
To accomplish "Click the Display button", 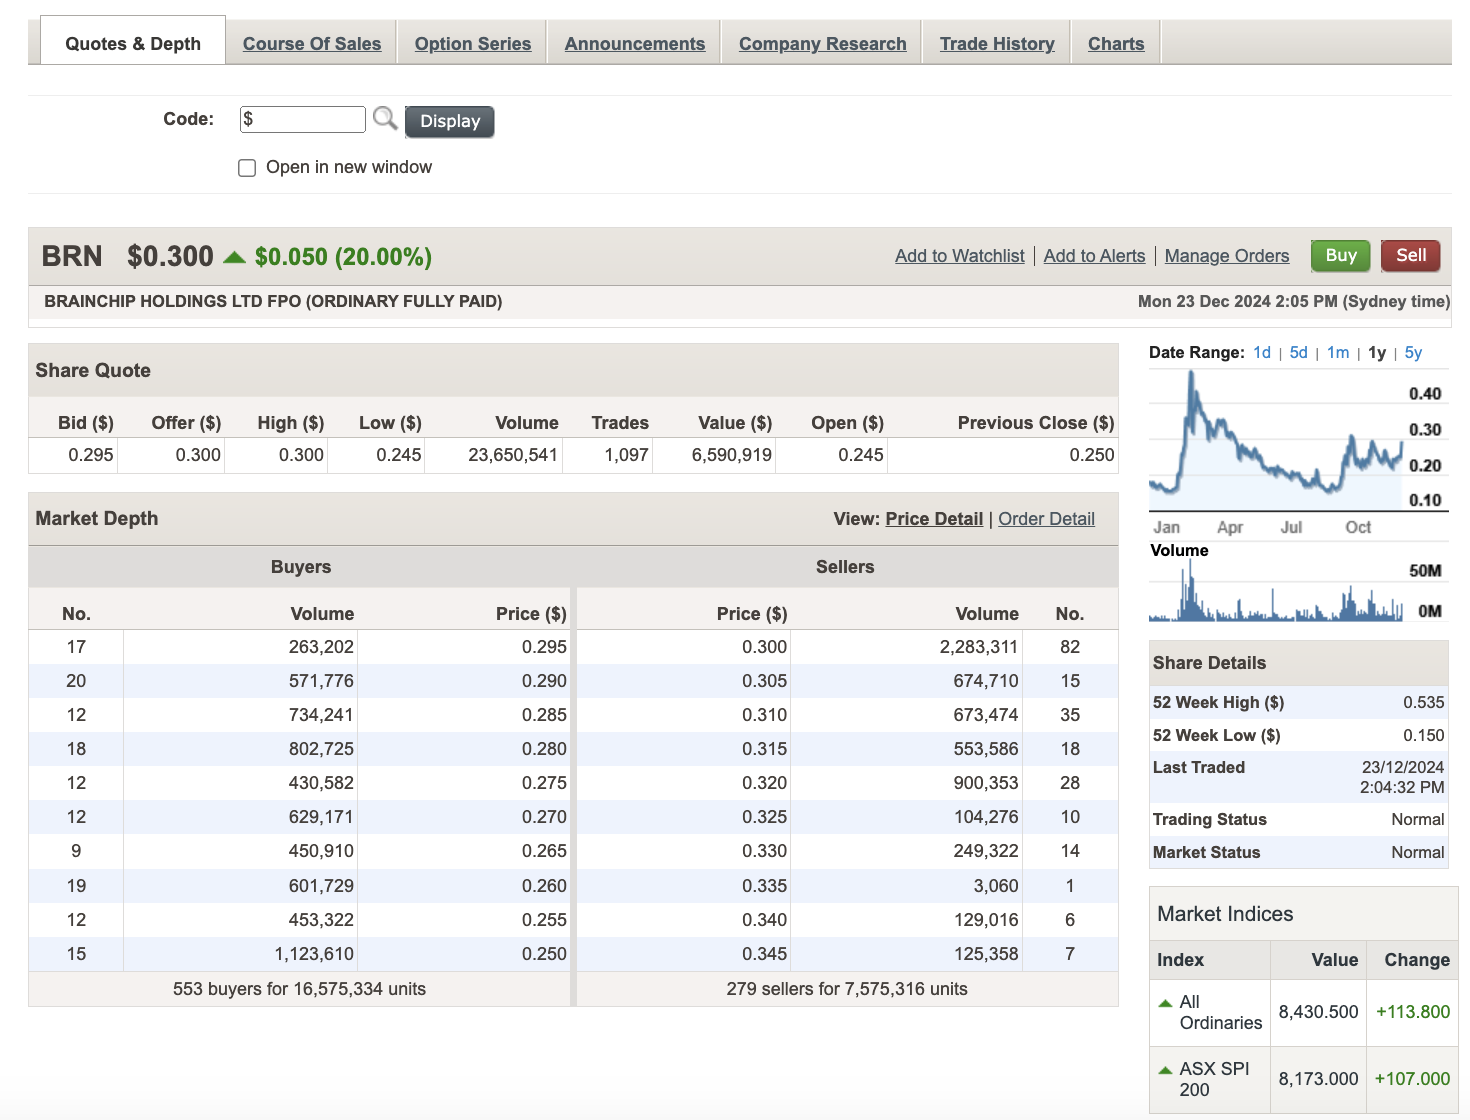I will [x=450, y=121].
